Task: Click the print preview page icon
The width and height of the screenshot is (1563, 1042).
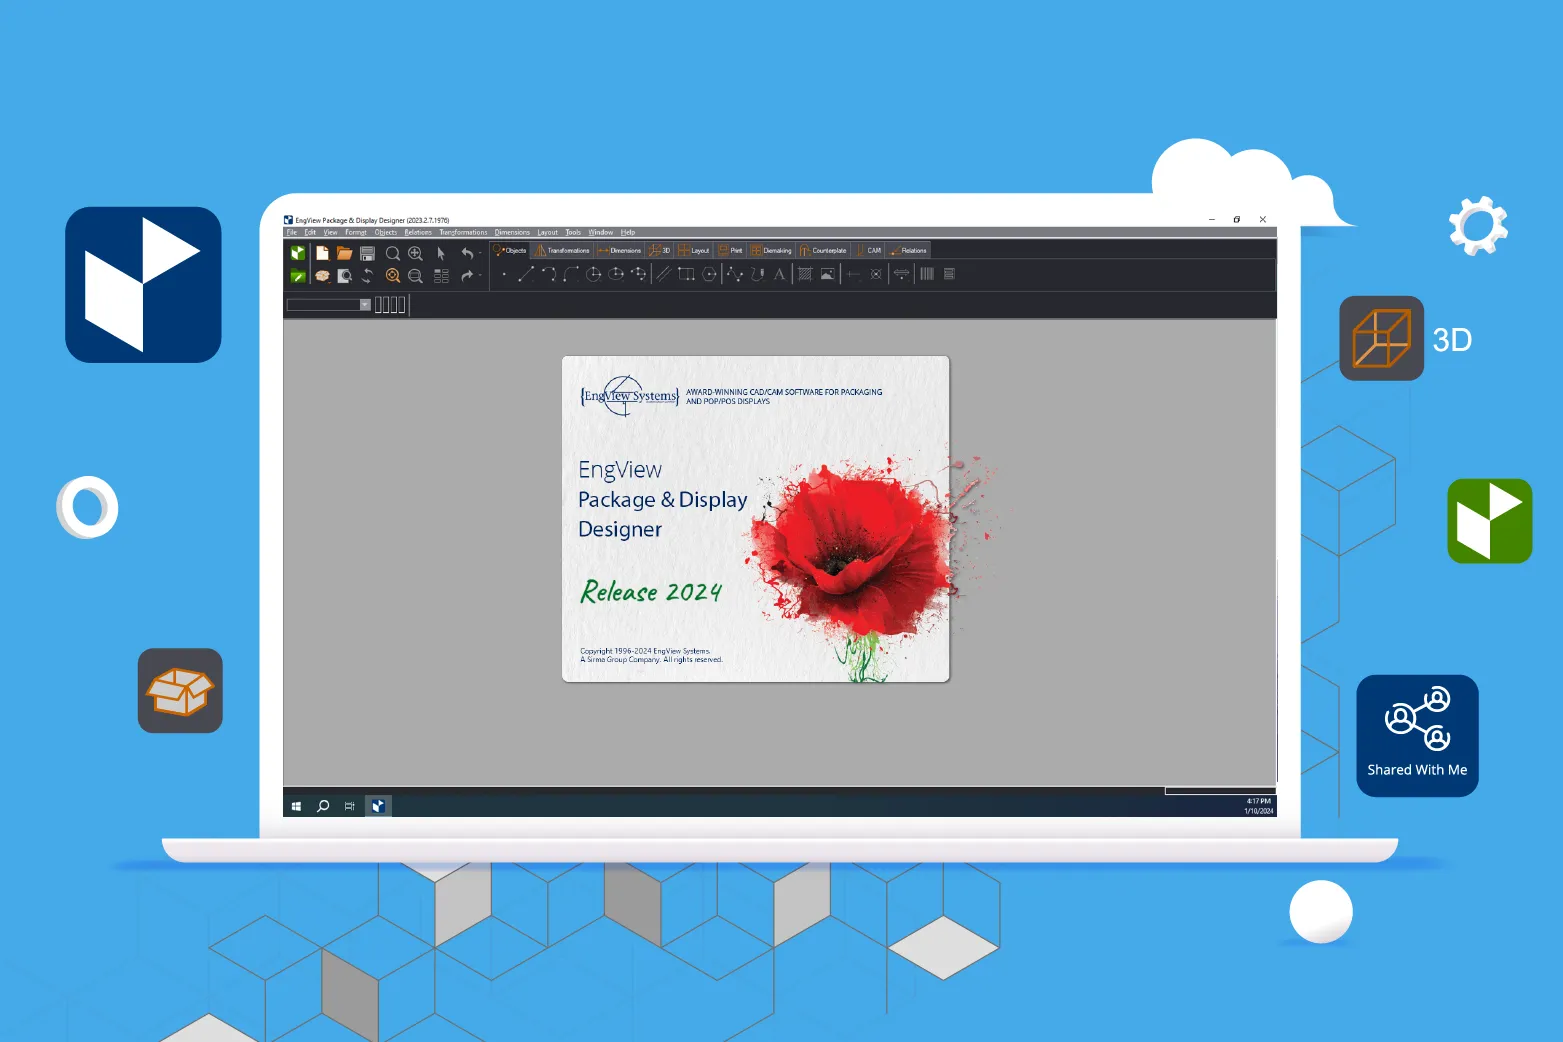Action: 344,276
